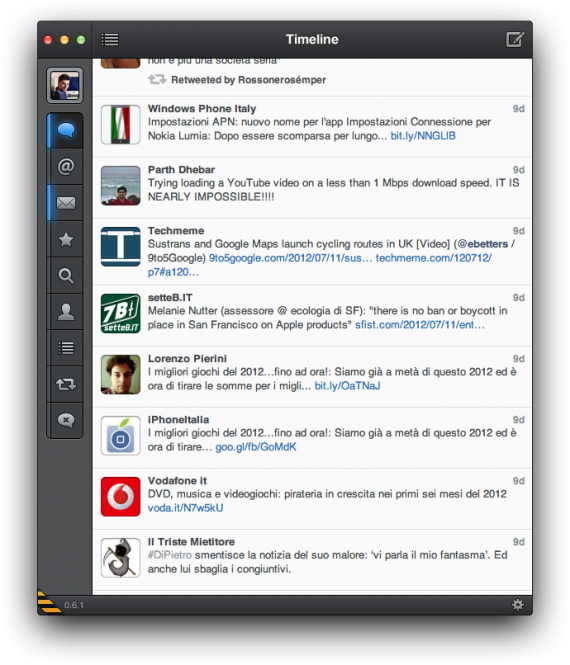
Task: Click iPhoneItalia's avatar
Action: pyautogui.click(x=120, y=436)
